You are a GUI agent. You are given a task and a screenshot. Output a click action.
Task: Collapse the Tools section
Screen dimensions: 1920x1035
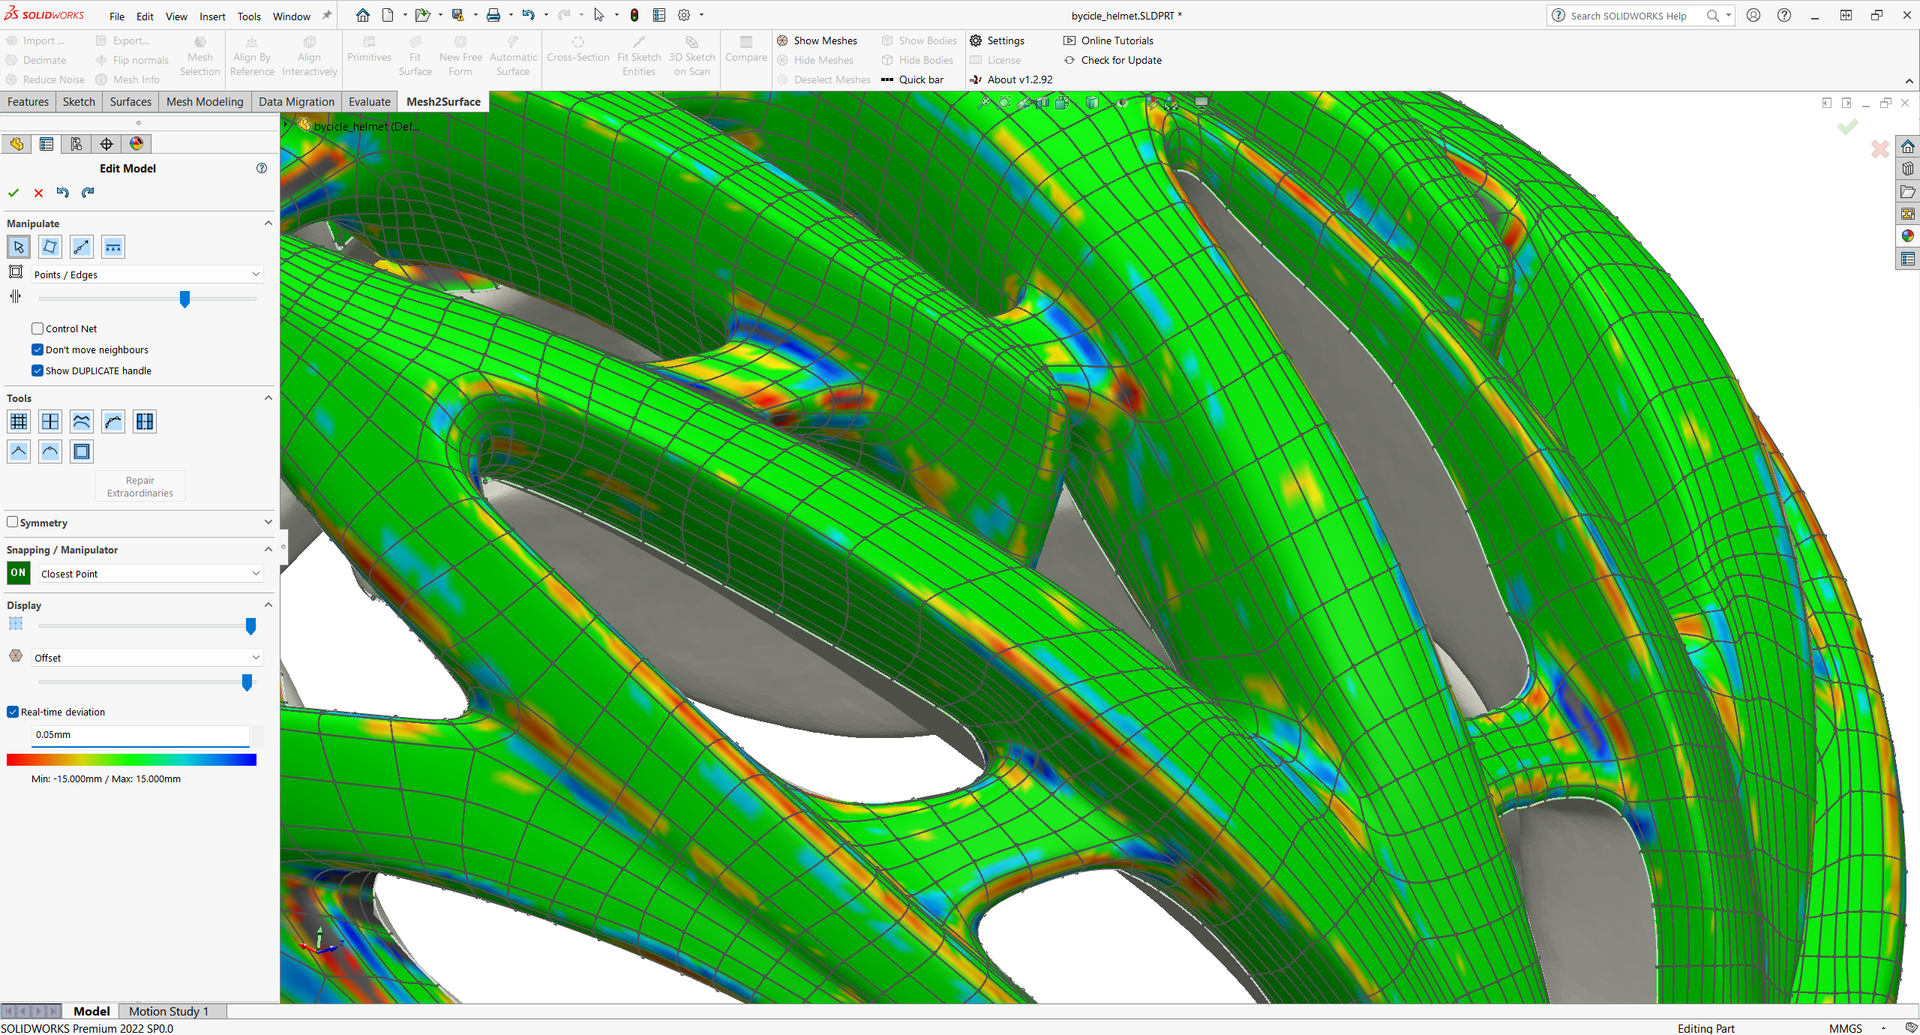point(268,398)
